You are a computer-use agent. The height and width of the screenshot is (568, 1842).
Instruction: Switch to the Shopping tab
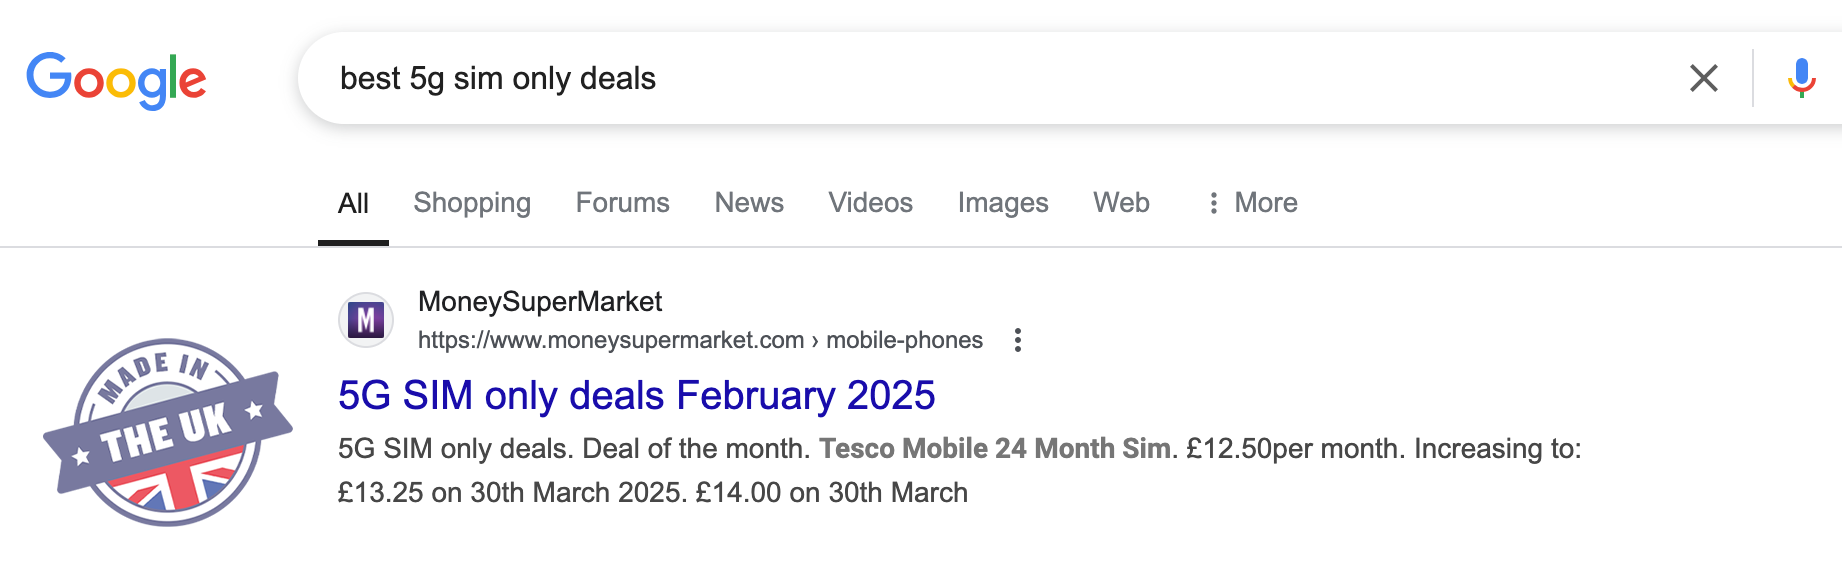point(472,203)
